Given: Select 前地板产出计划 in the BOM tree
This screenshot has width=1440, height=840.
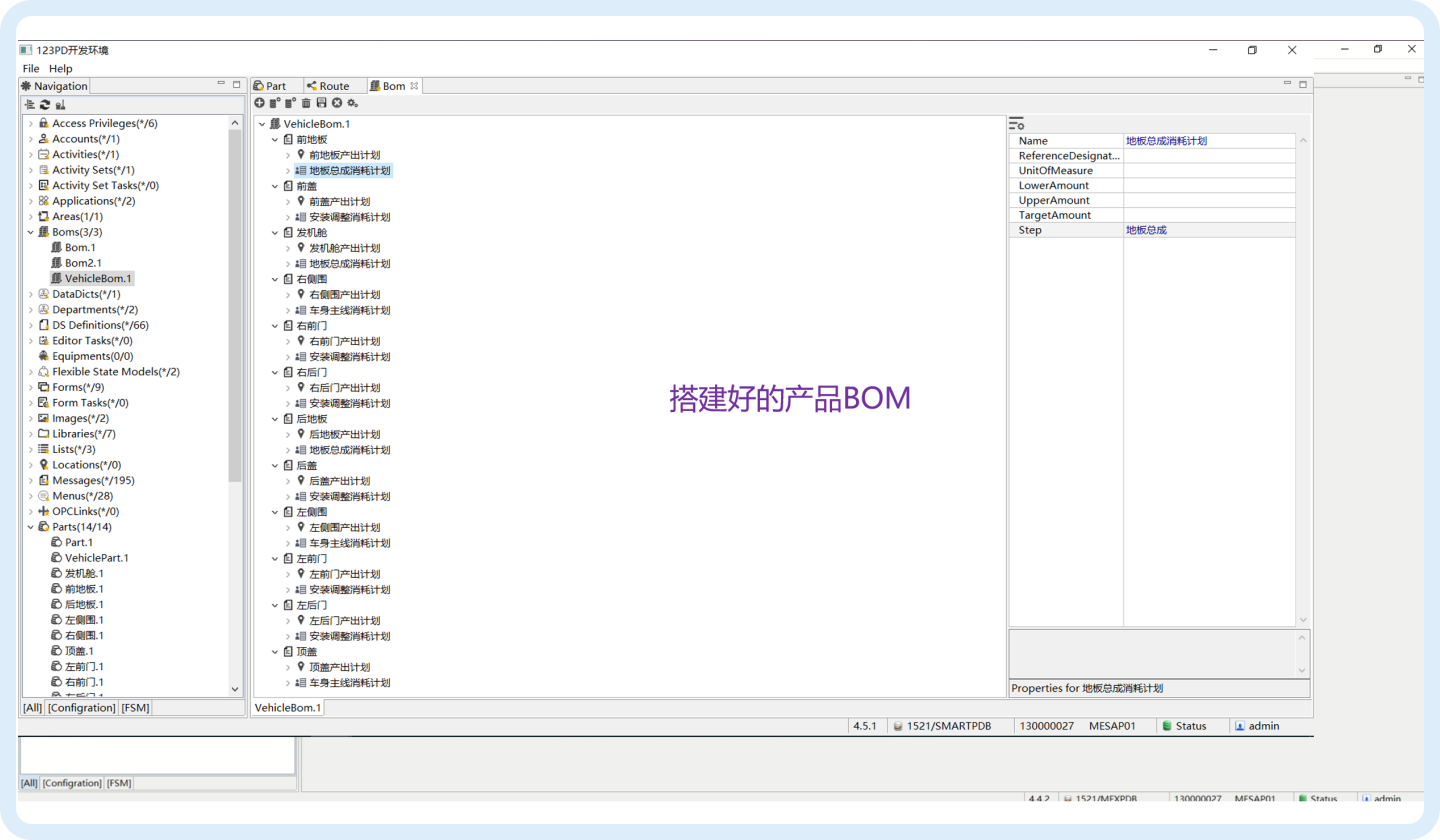Looking at the screenshot, I should click(x=345, y=155).
